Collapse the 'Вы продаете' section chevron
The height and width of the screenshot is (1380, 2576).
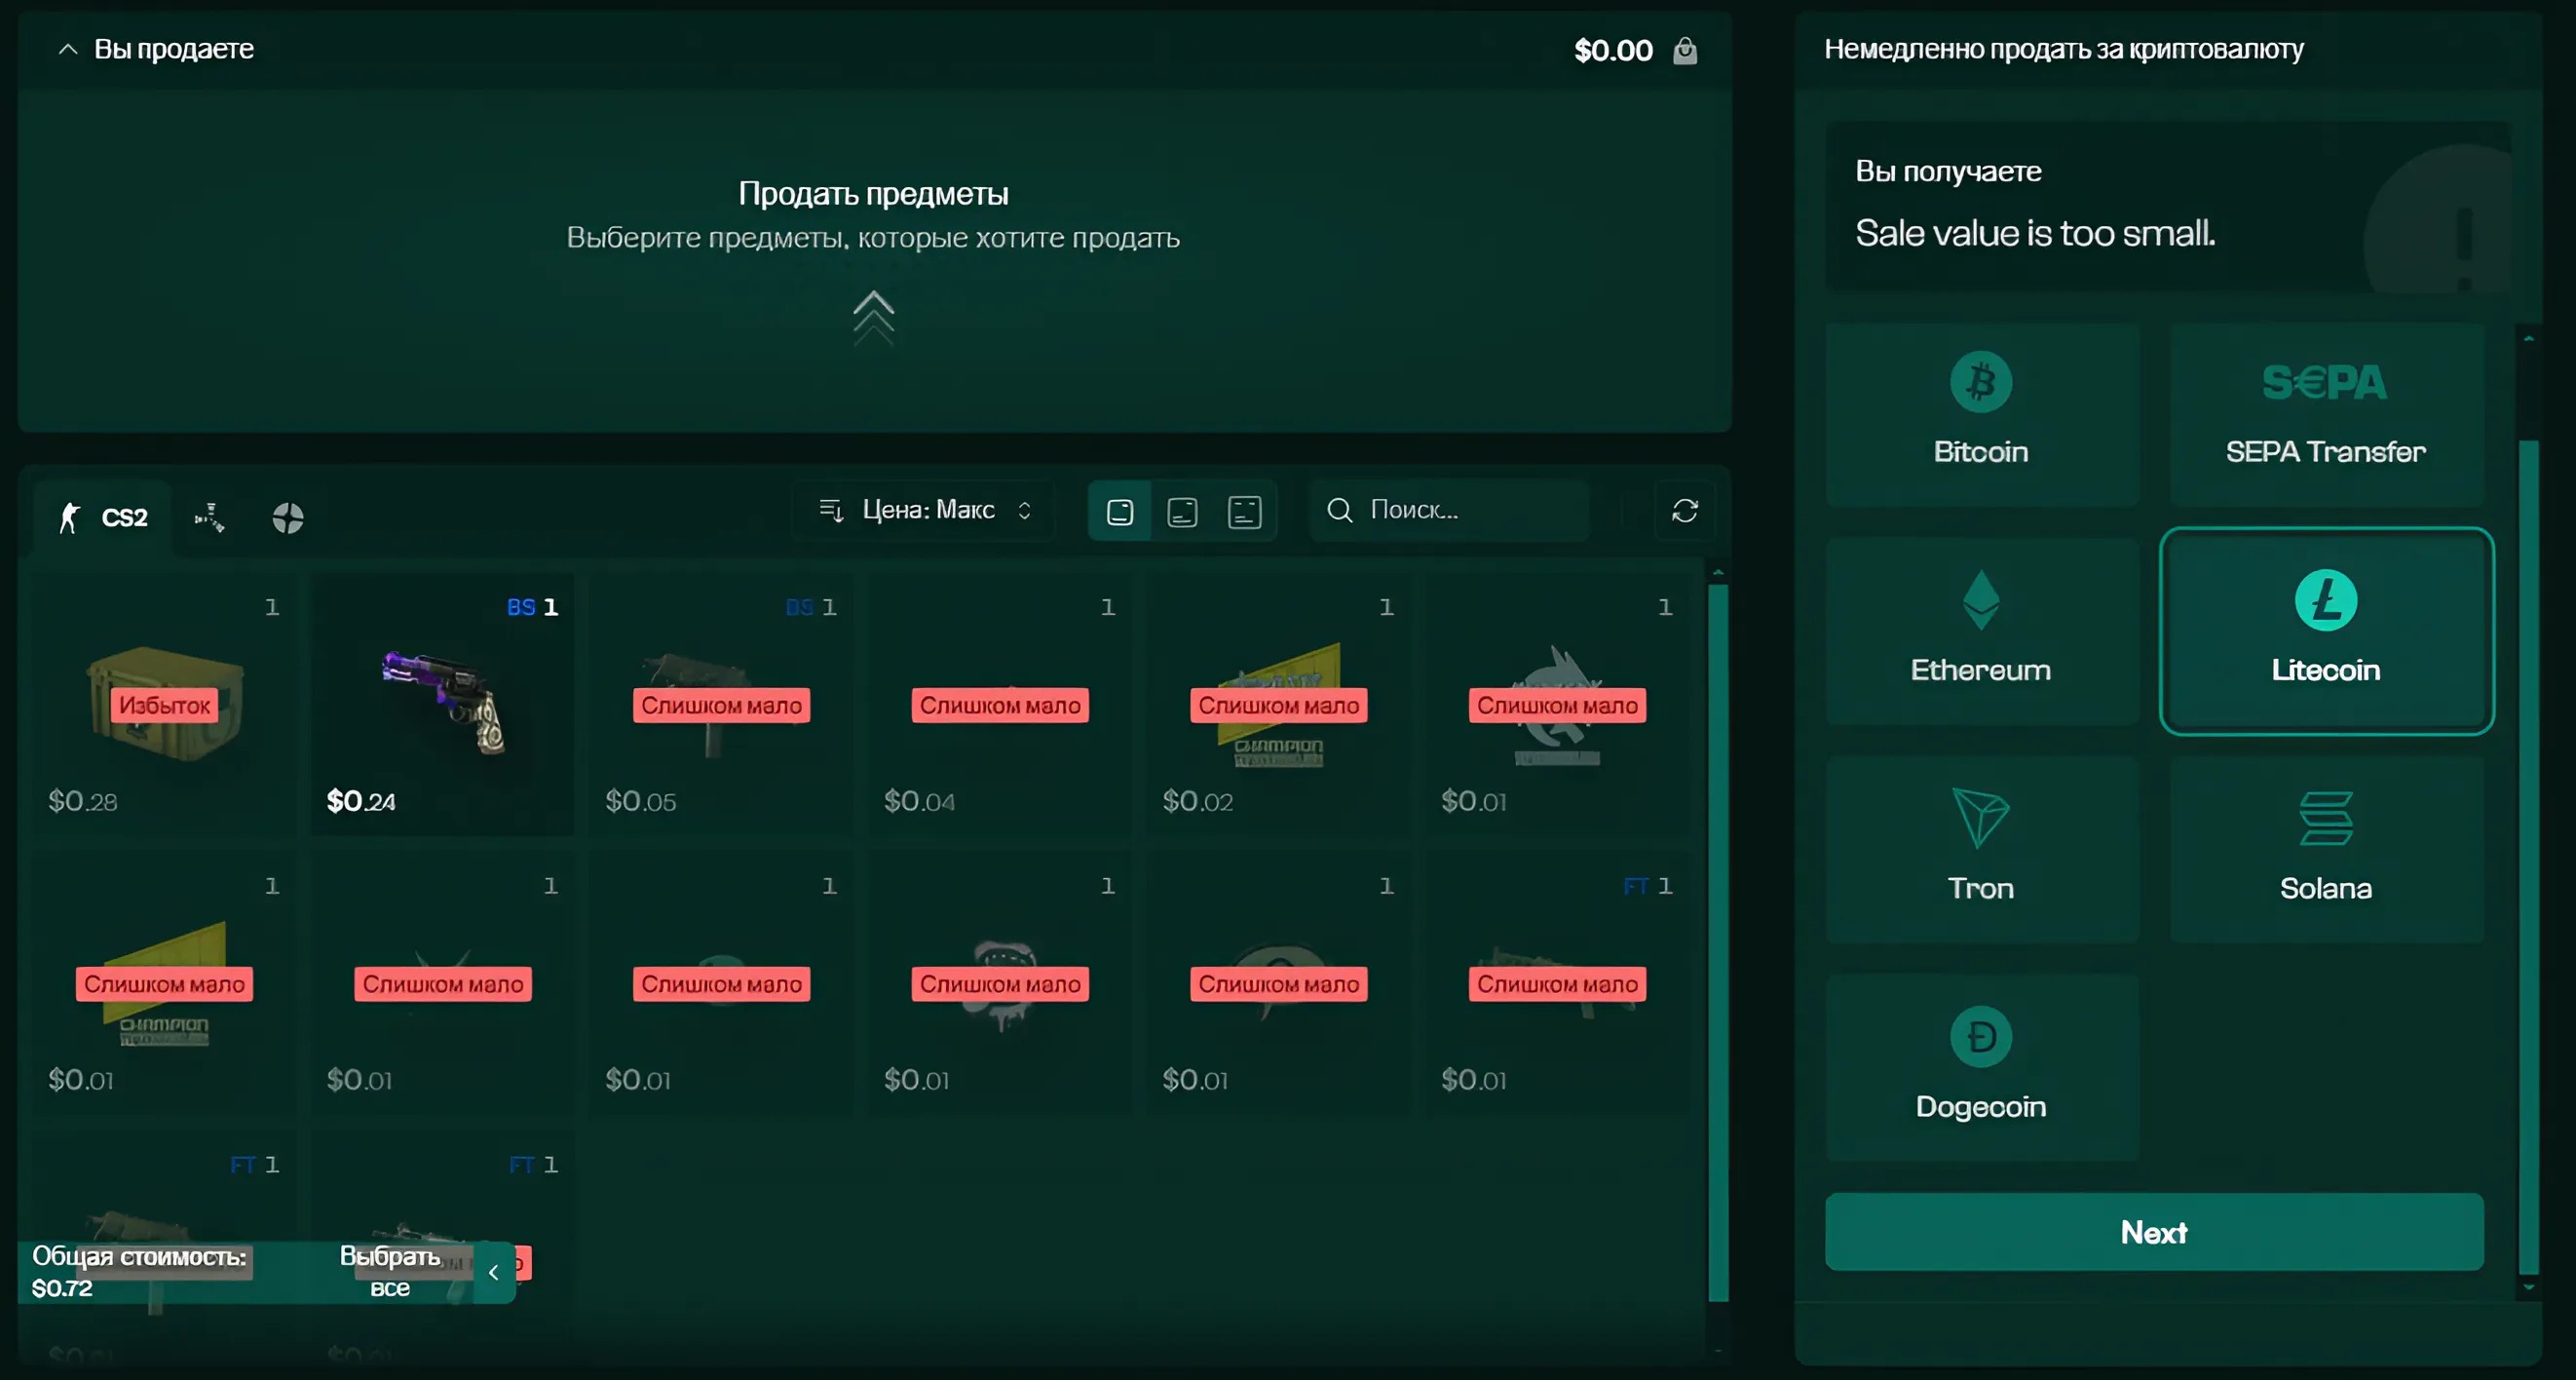(x=68, y=49)
